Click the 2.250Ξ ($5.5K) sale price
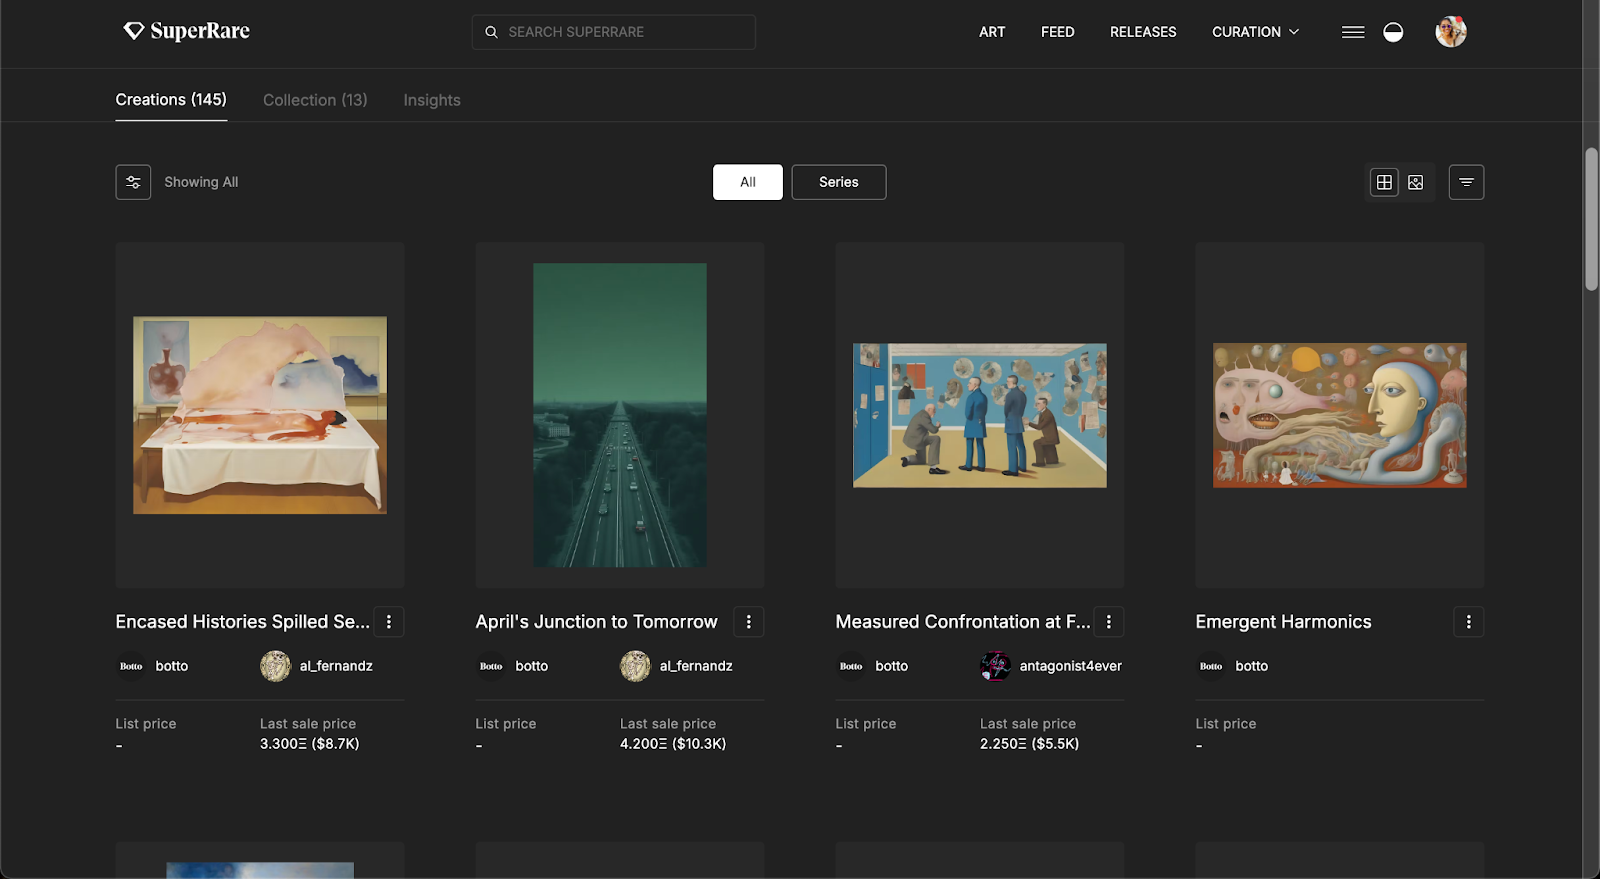Image resolution: width=1600 pixels, height=879 pixels. 1030,744
